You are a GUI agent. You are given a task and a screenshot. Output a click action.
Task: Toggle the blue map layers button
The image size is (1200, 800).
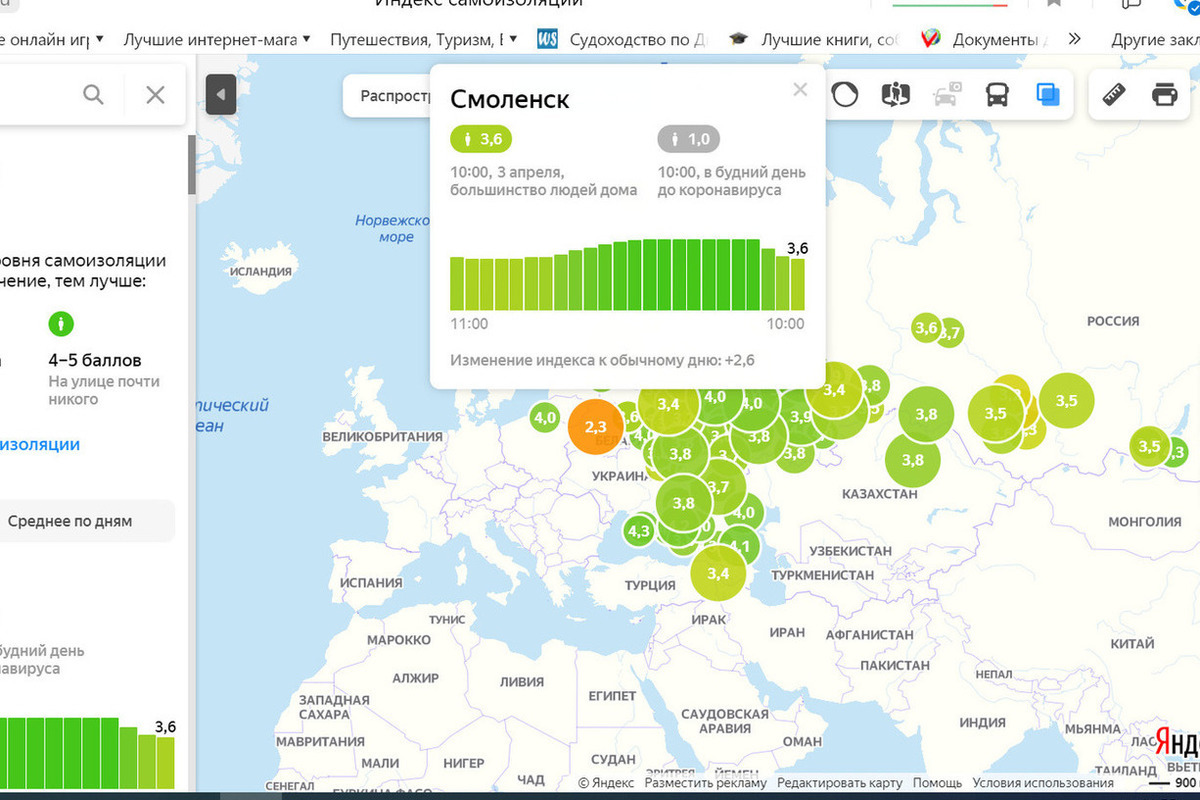[1048, 95]
